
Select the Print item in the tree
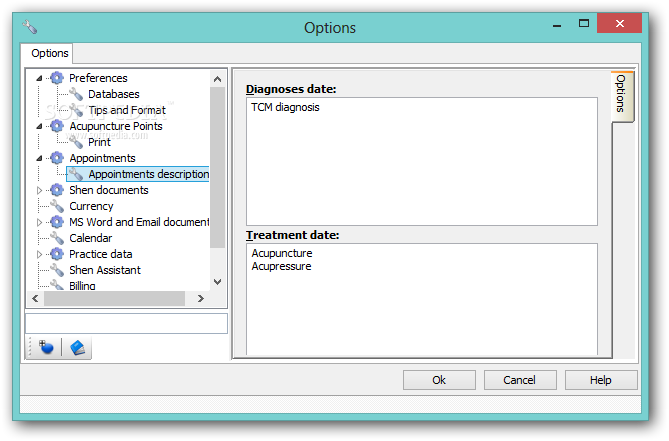(99, 142)
